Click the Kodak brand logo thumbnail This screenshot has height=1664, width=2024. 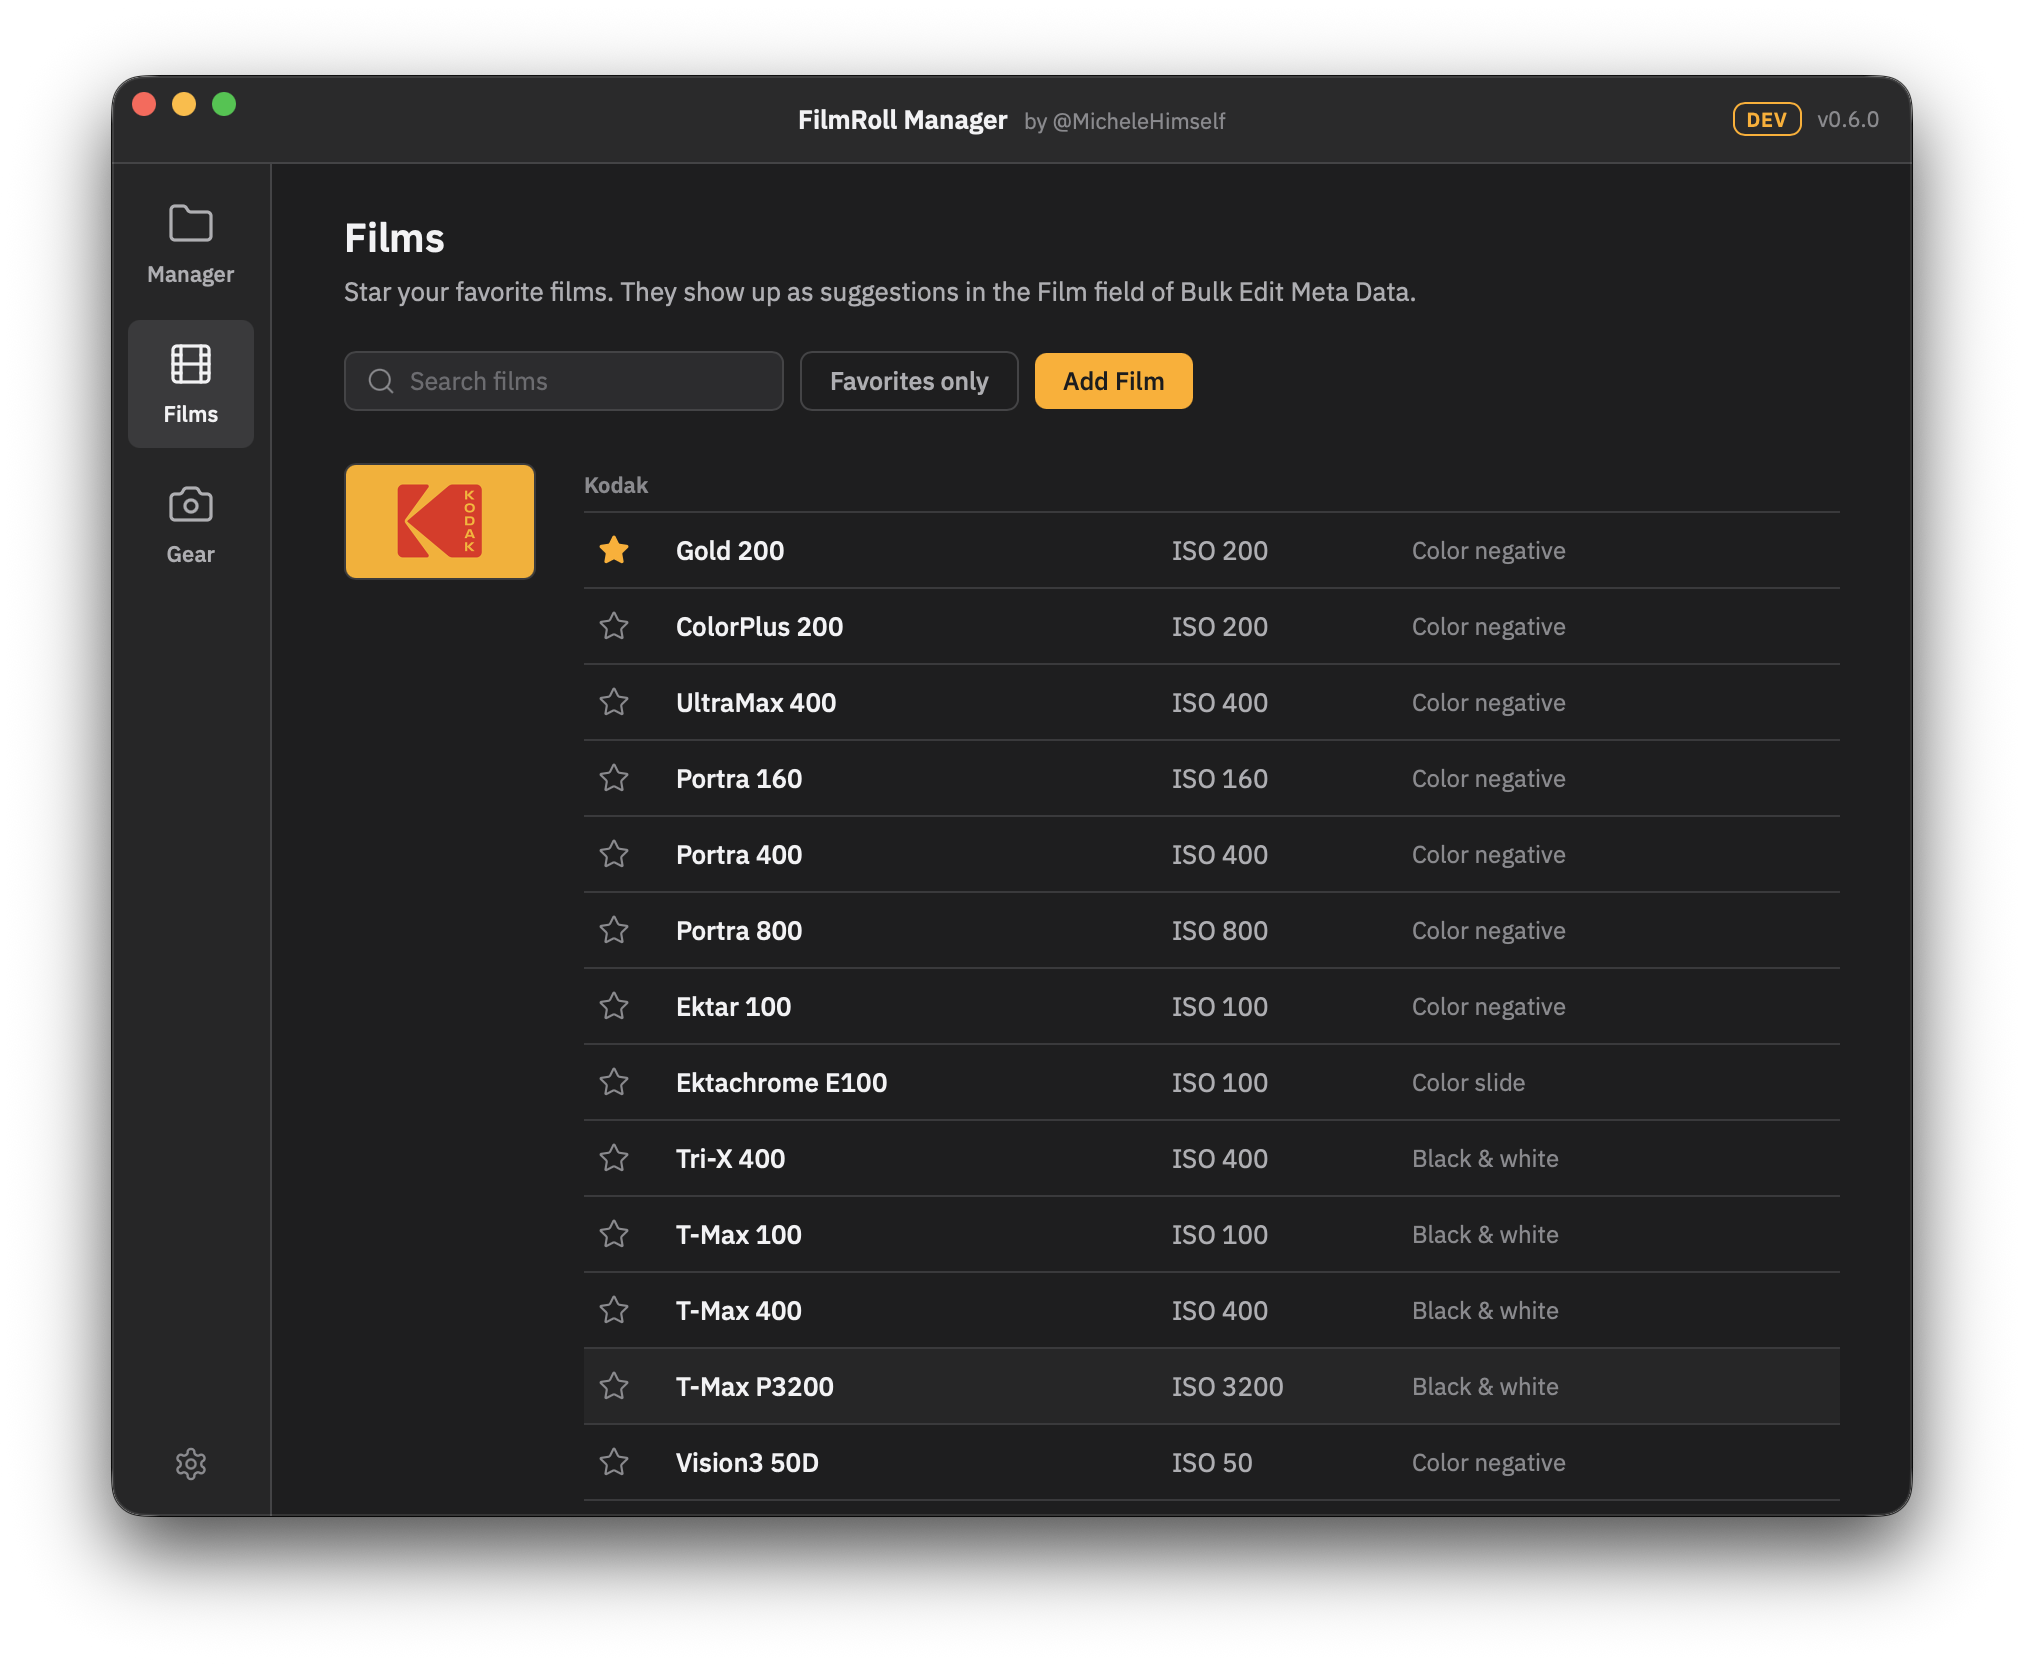tap(440, 521)
